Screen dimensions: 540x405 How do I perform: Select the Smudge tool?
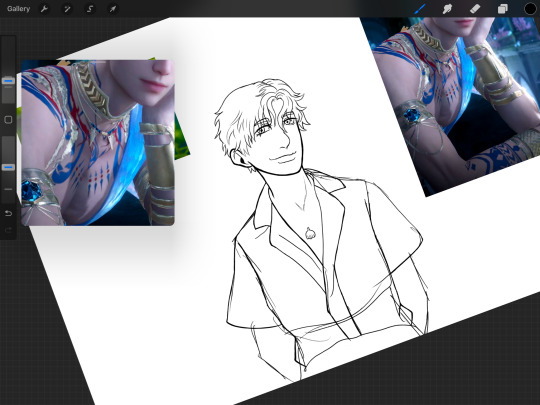point(447,9)
